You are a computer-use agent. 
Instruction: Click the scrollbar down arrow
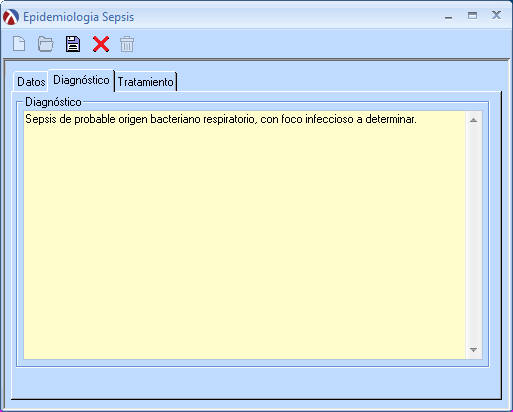(x=474, y=350)
